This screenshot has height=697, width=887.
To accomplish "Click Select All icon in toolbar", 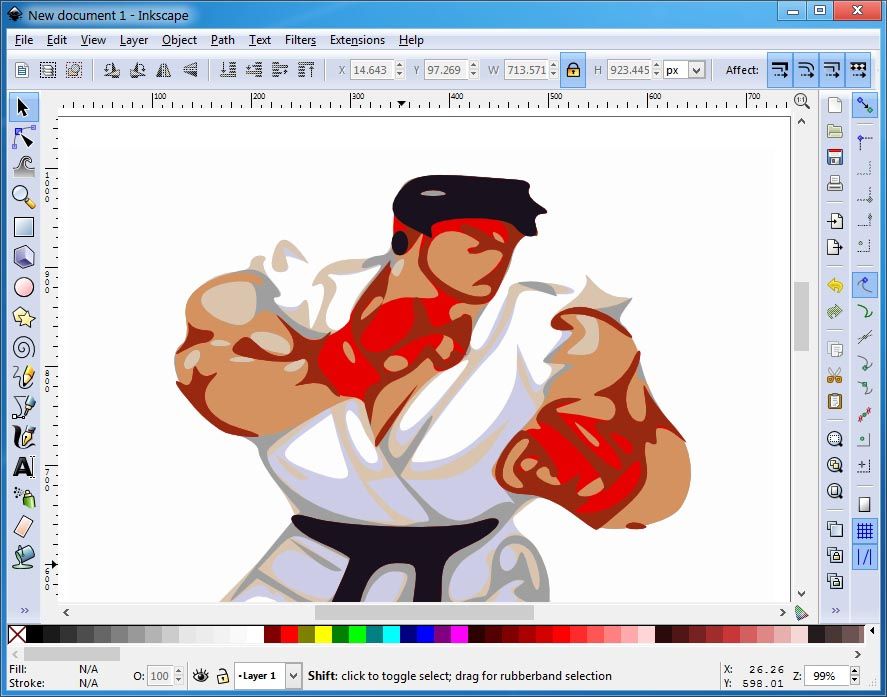I will [48, 70].
